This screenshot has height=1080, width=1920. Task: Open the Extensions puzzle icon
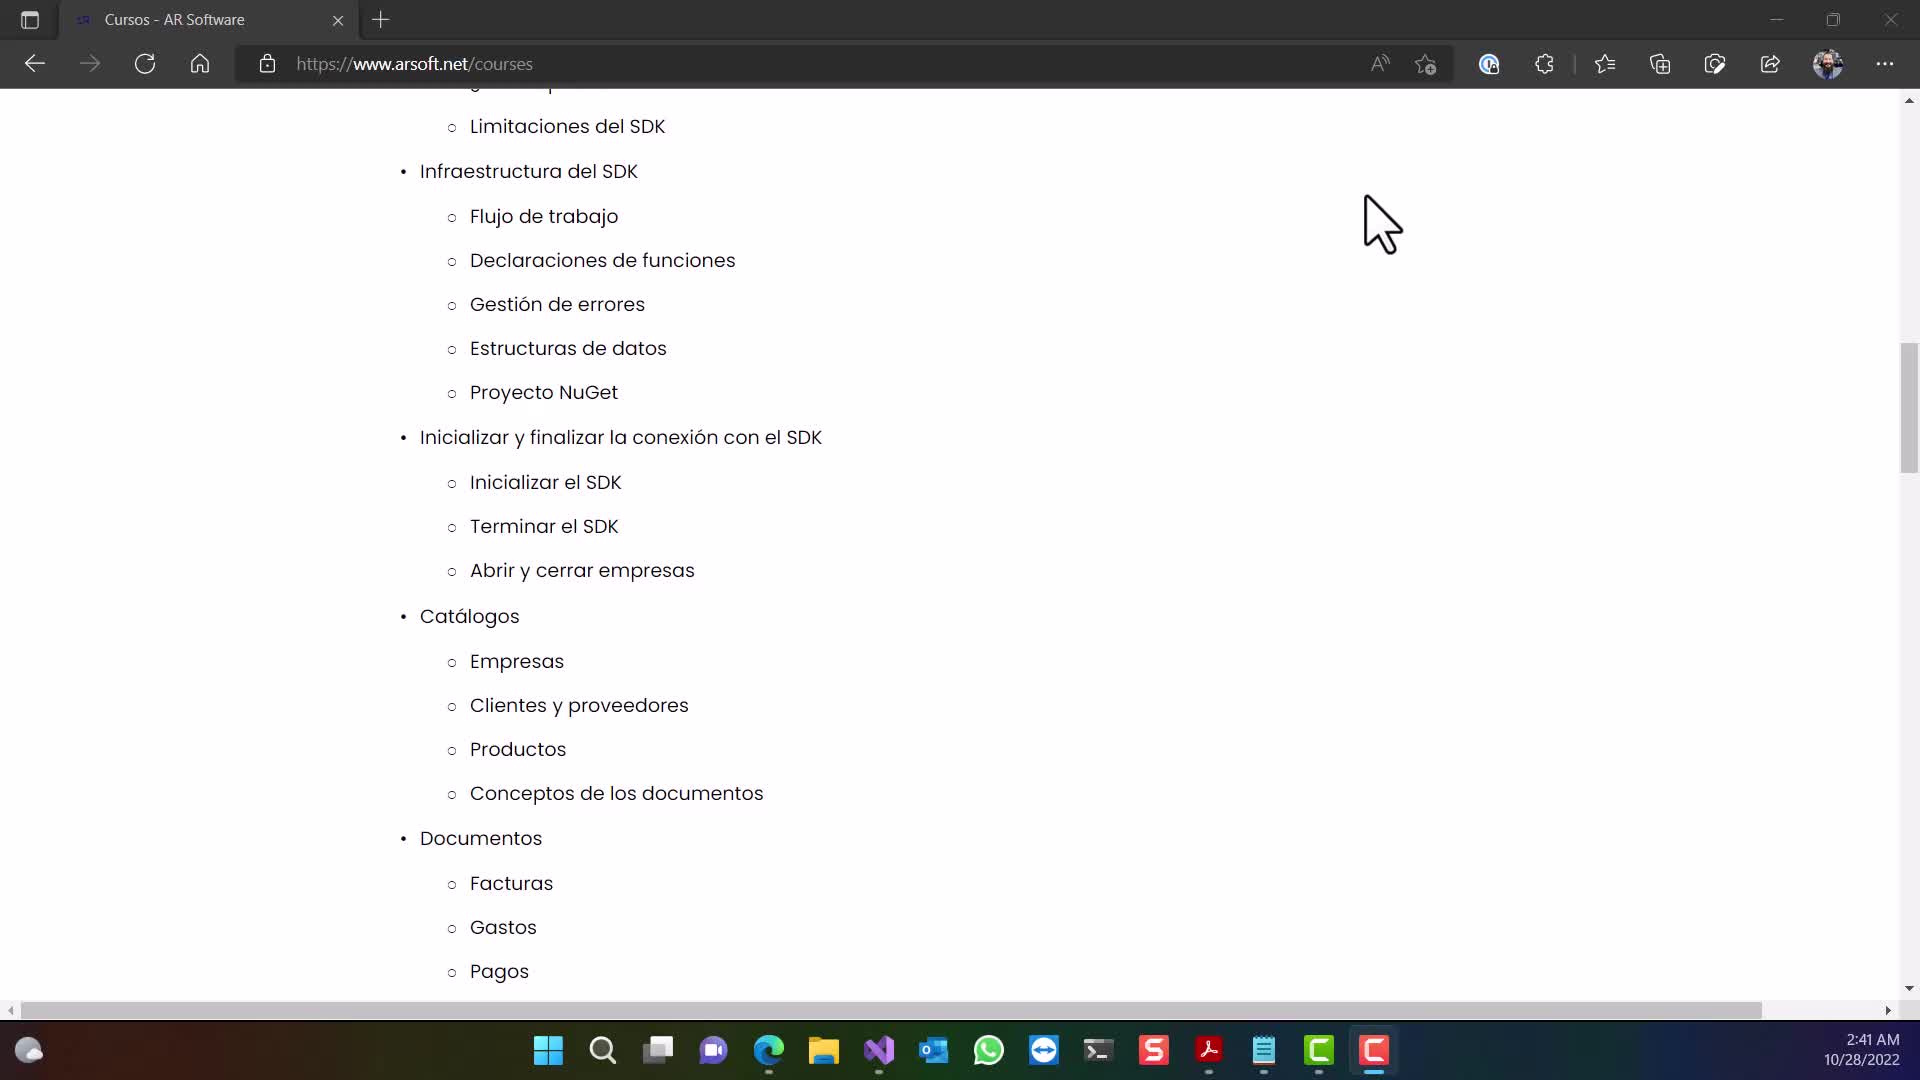pyautogui.click(x=1544, y=64)
